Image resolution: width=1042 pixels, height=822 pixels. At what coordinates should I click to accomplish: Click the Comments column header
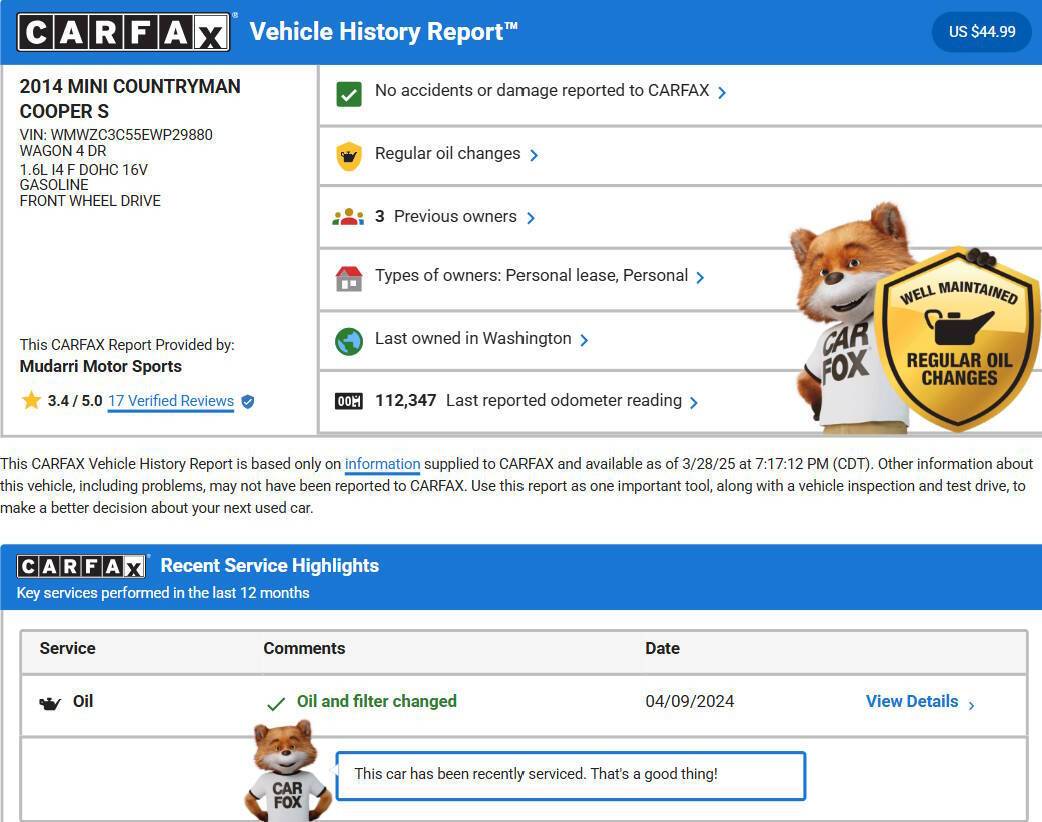point(304,648)
